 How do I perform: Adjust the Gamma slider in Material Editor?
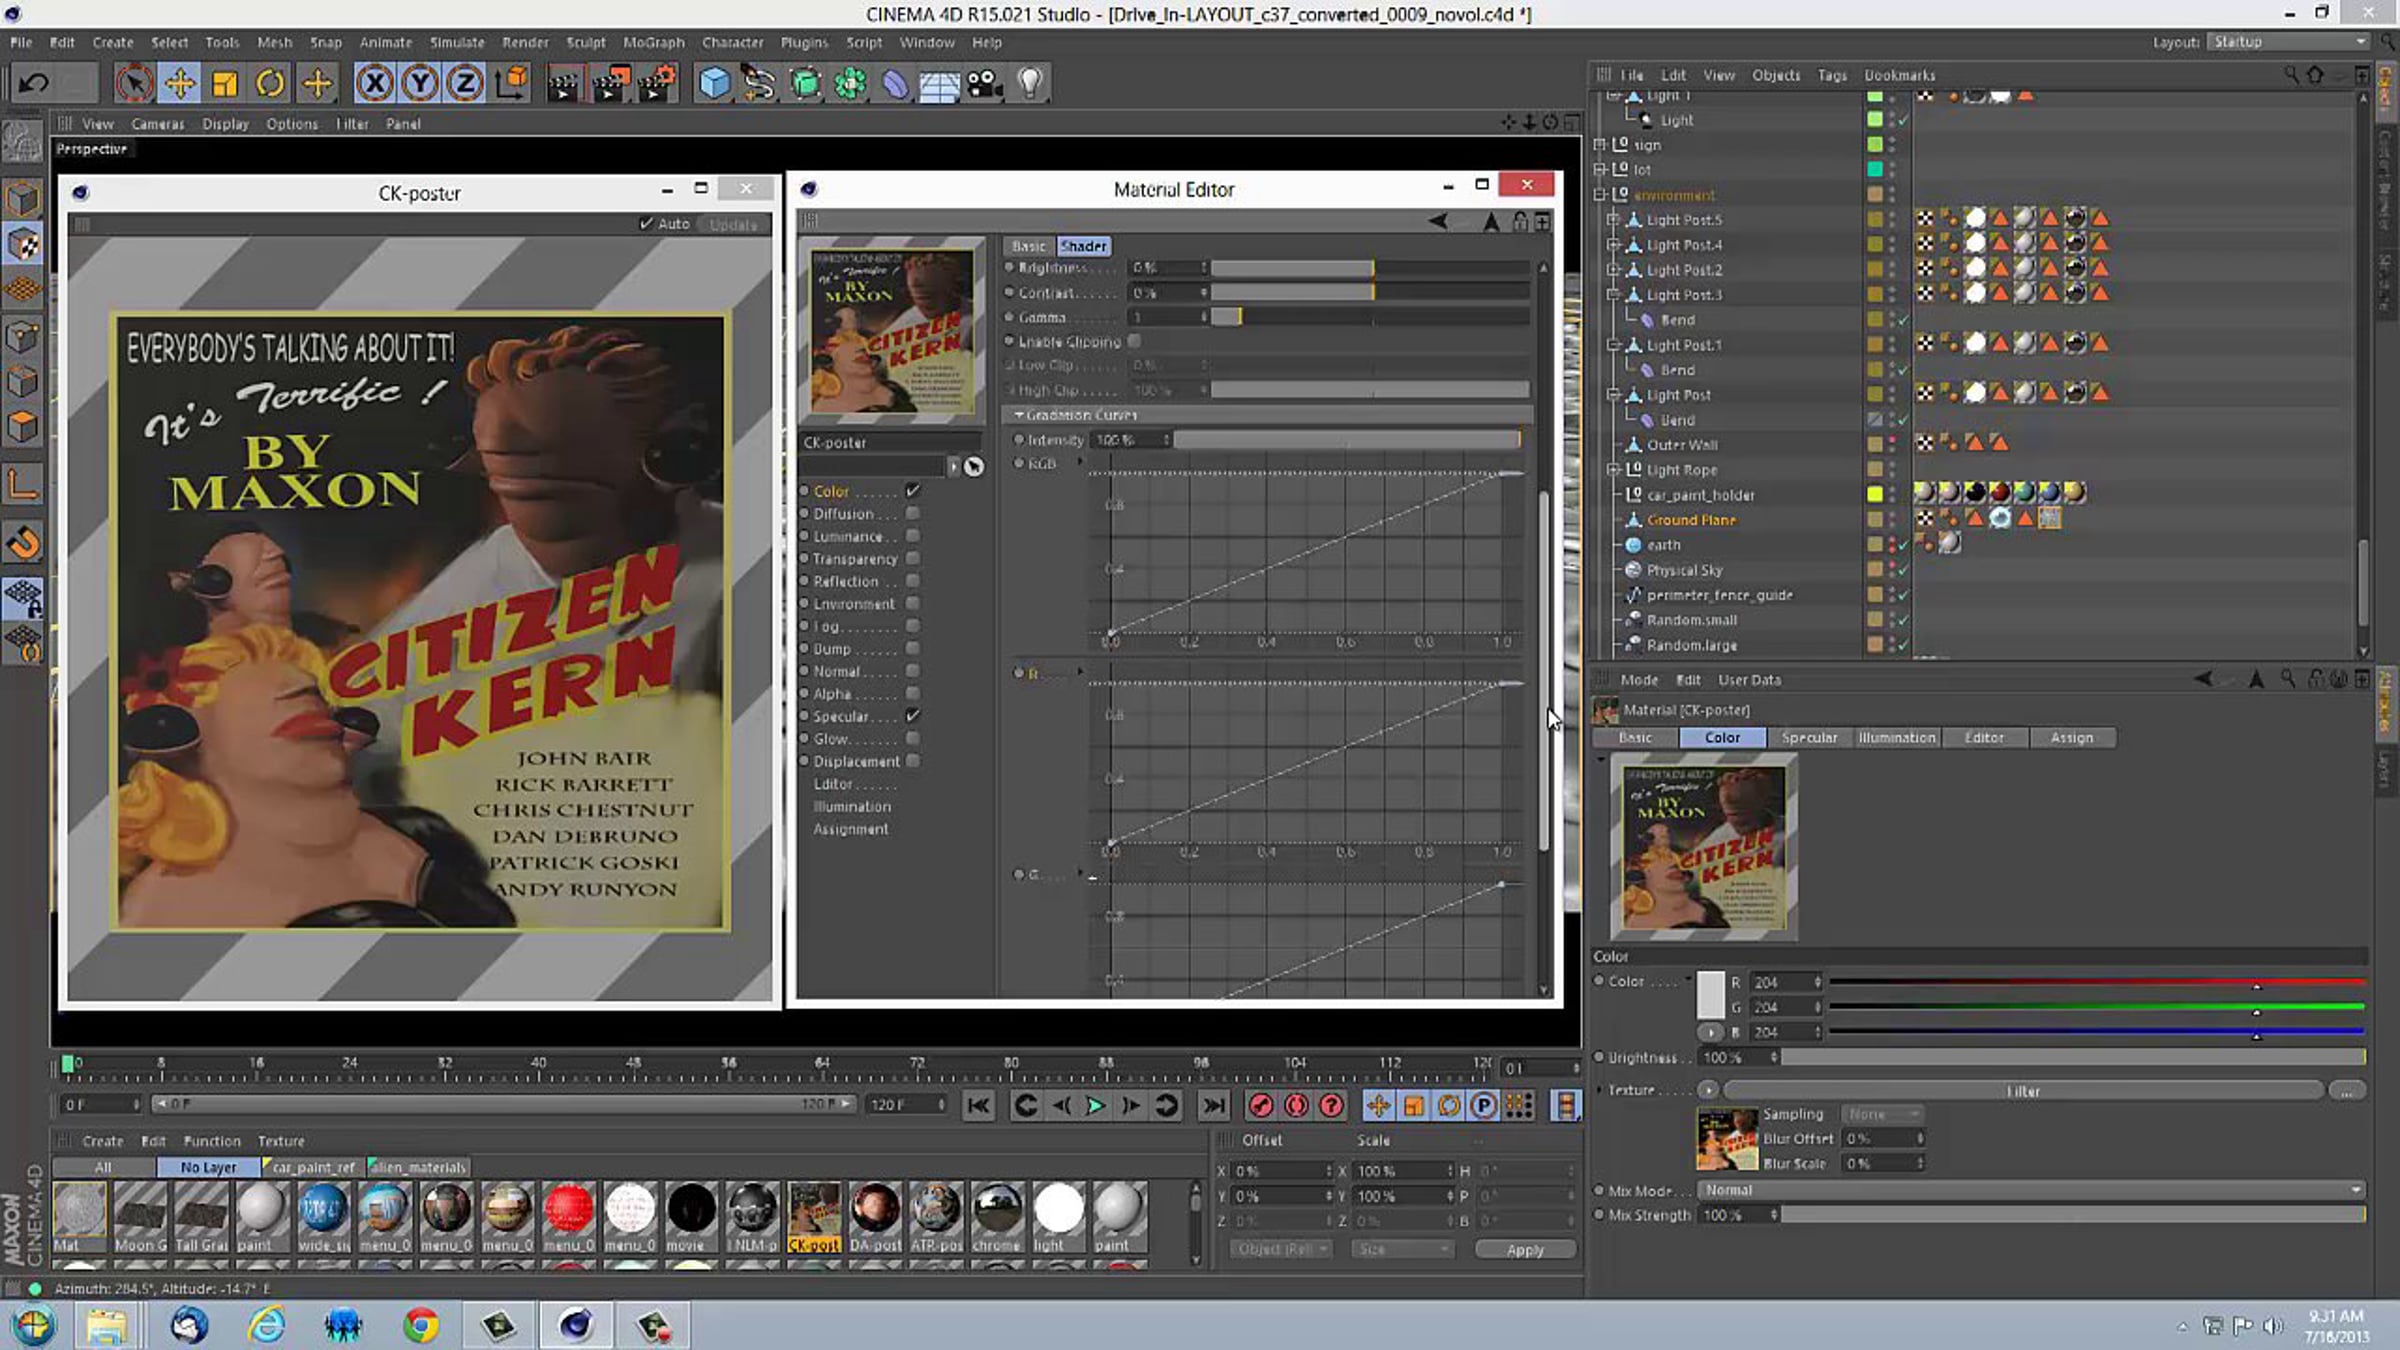tap(1370, 317)
